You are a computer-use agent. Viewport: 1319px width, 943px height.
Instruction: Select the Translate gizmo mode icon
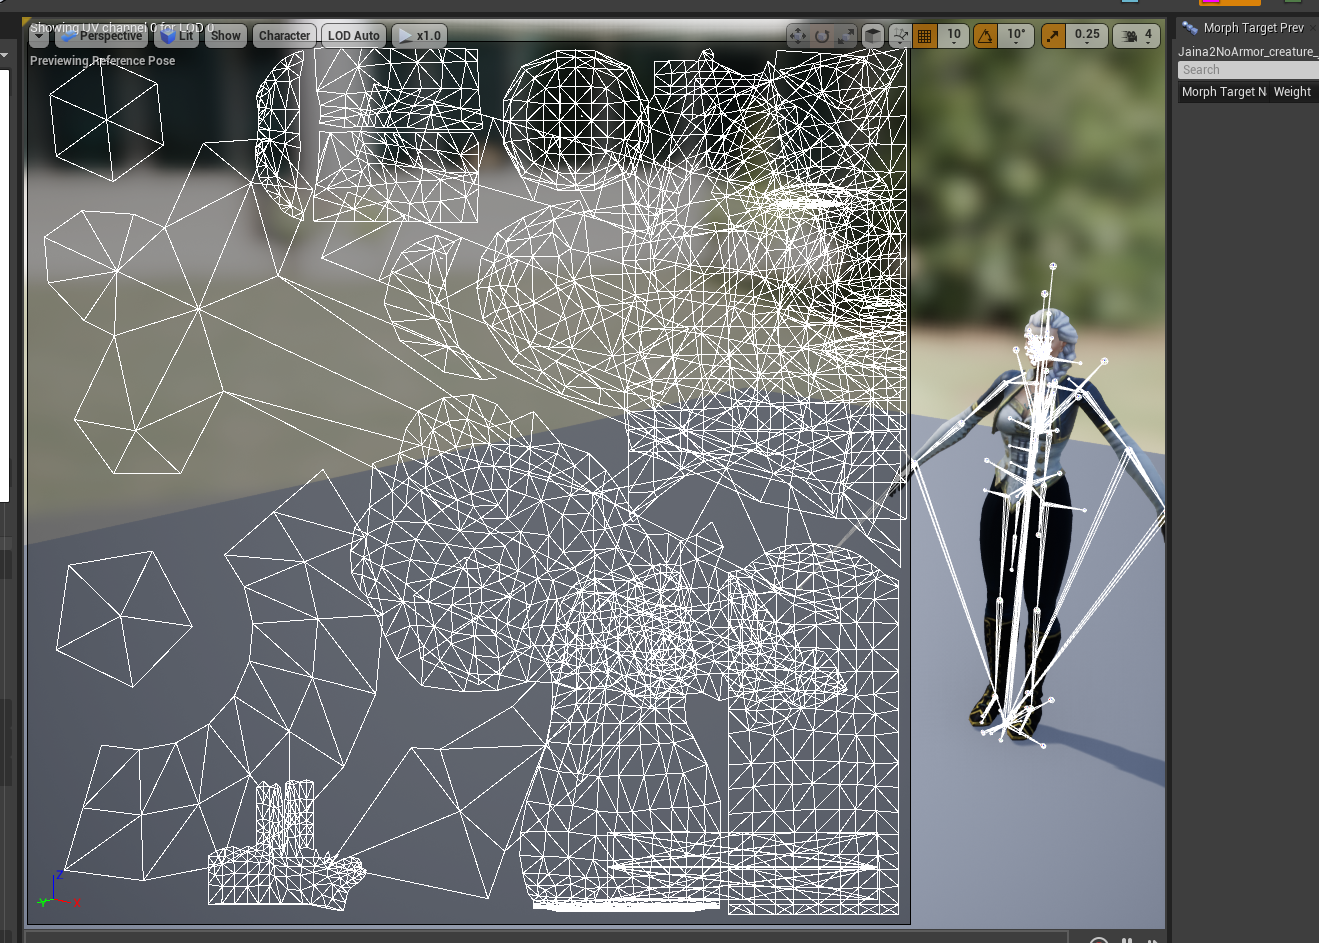797,36
